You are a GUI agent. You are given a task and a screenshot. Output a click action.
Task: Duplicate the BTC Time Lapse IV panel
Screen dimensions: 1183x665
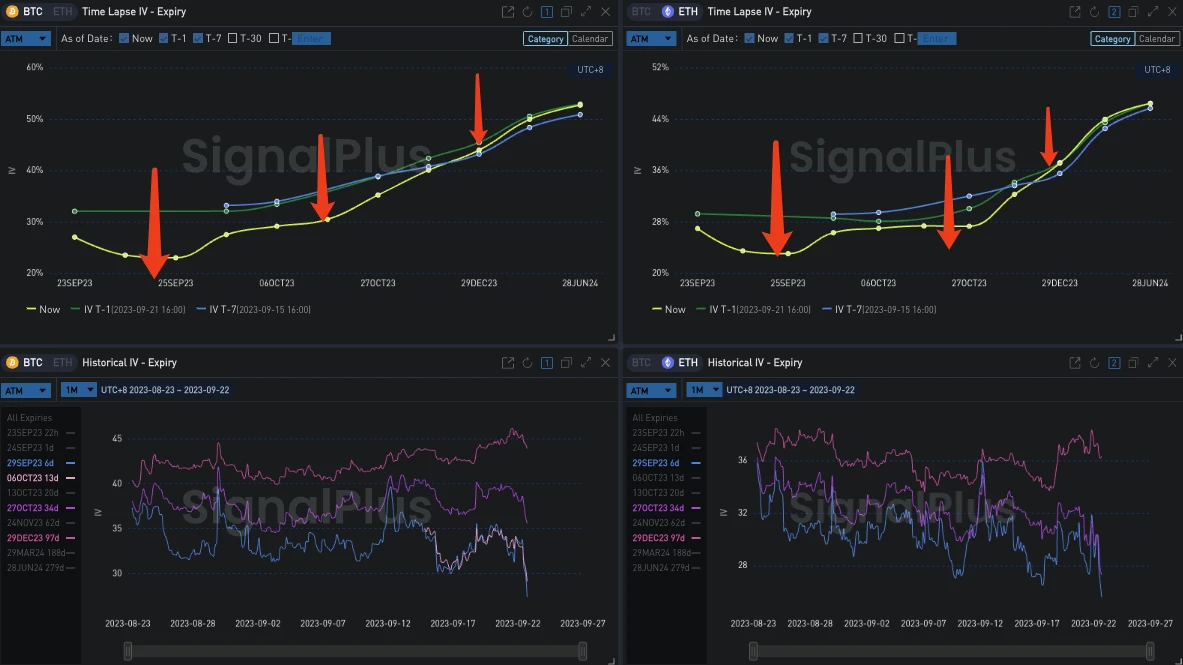(567, 12)
